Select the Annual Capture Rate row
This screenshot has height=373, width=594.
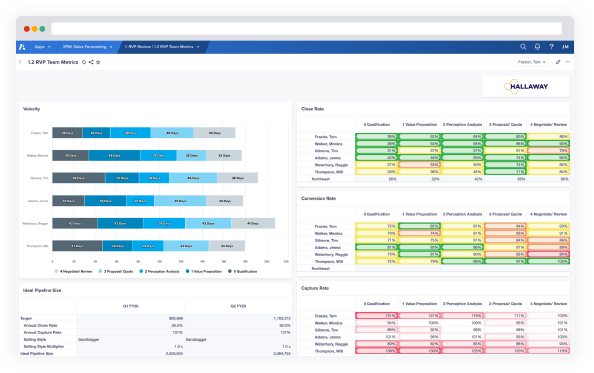(155, 332)
